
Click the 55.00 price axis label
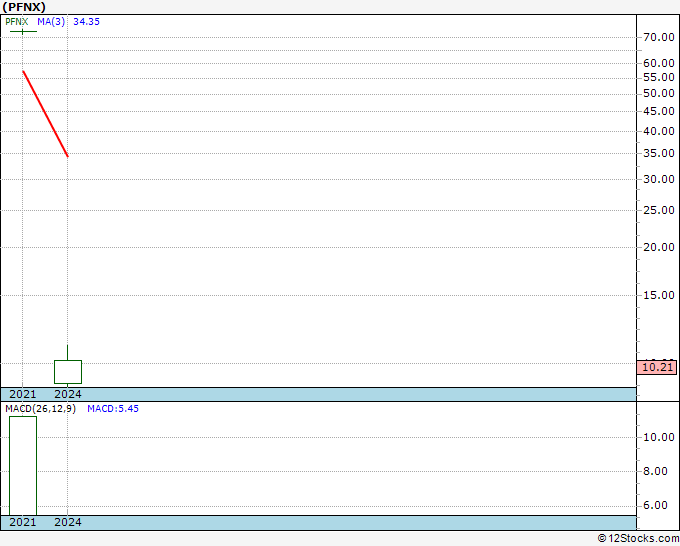[659, 78]
